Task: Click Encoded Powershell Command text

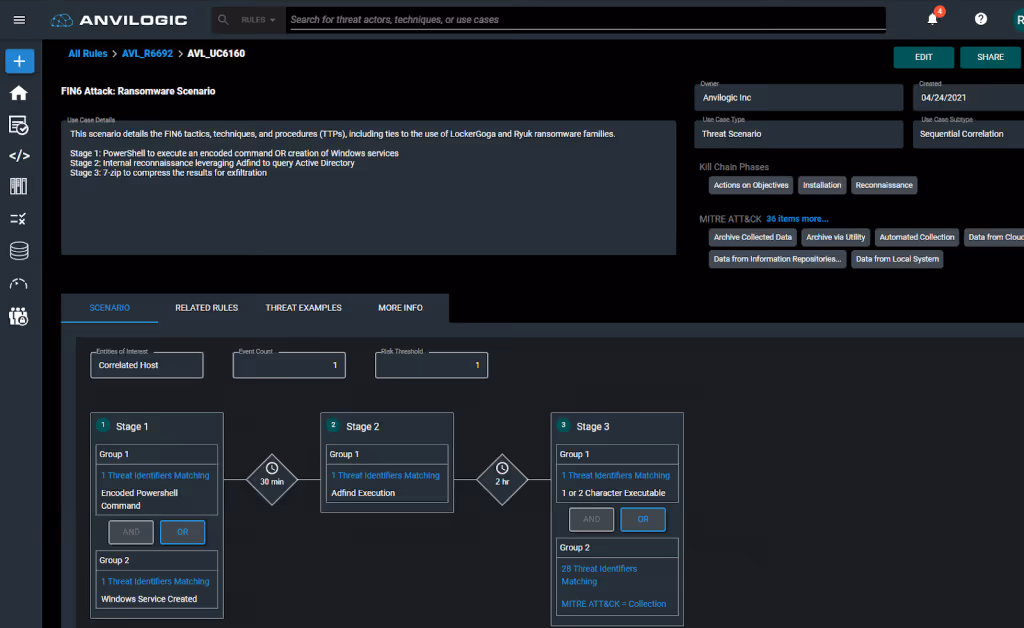Action: coord(139,499)
